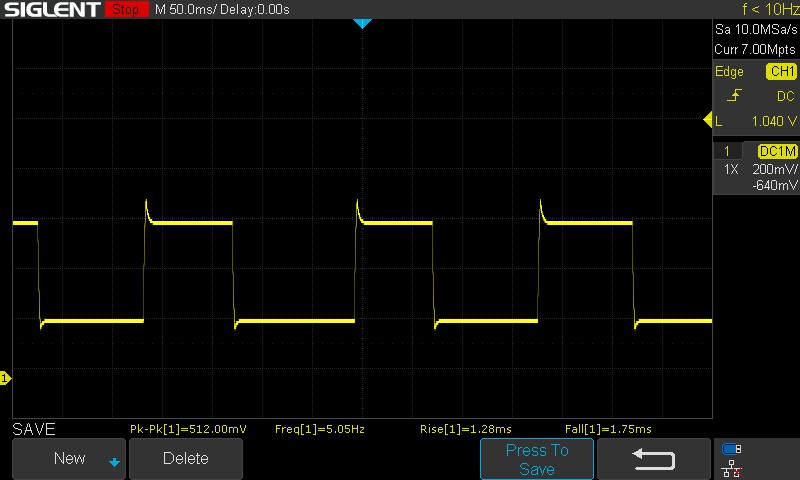Click the Pk-Pk[1]=512.00mV measurement
The height and width of the screenshot is (480, 800).
click(x=188, y=429)
